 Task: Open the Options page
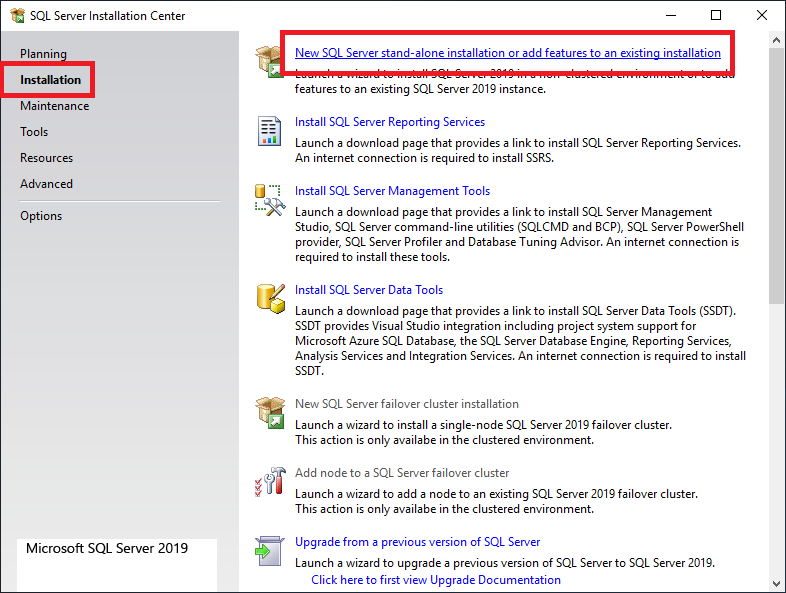point(41,216)
